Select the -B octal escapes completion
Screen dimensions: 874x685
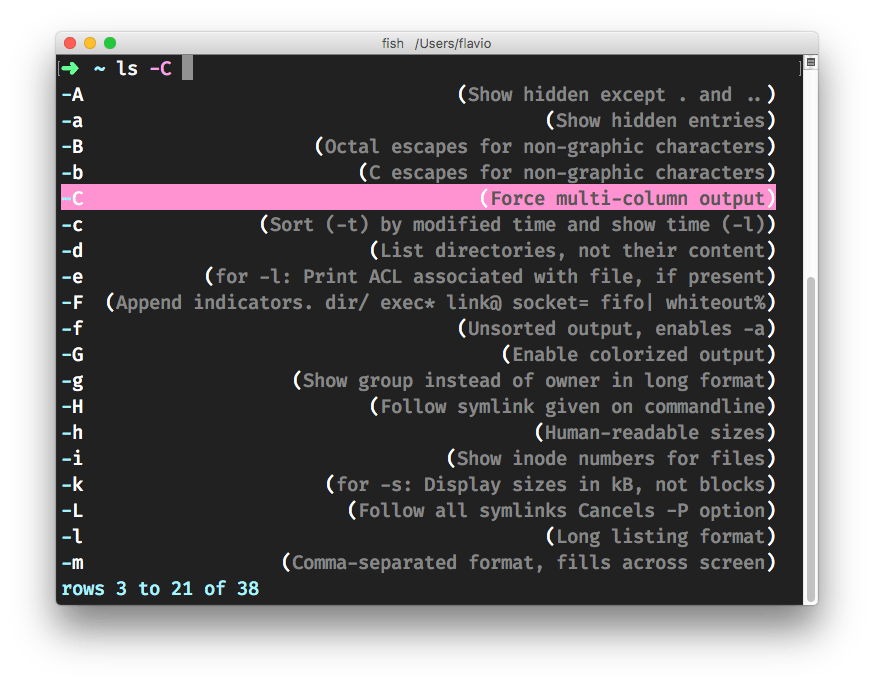(418, 147)
